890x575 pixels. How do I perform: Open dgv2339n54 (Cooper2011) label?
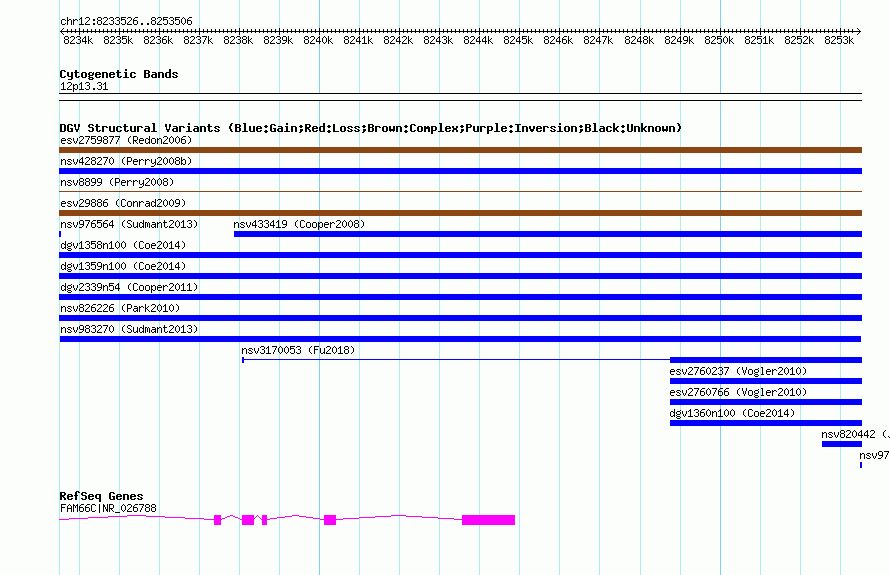[x=129, y=287]
